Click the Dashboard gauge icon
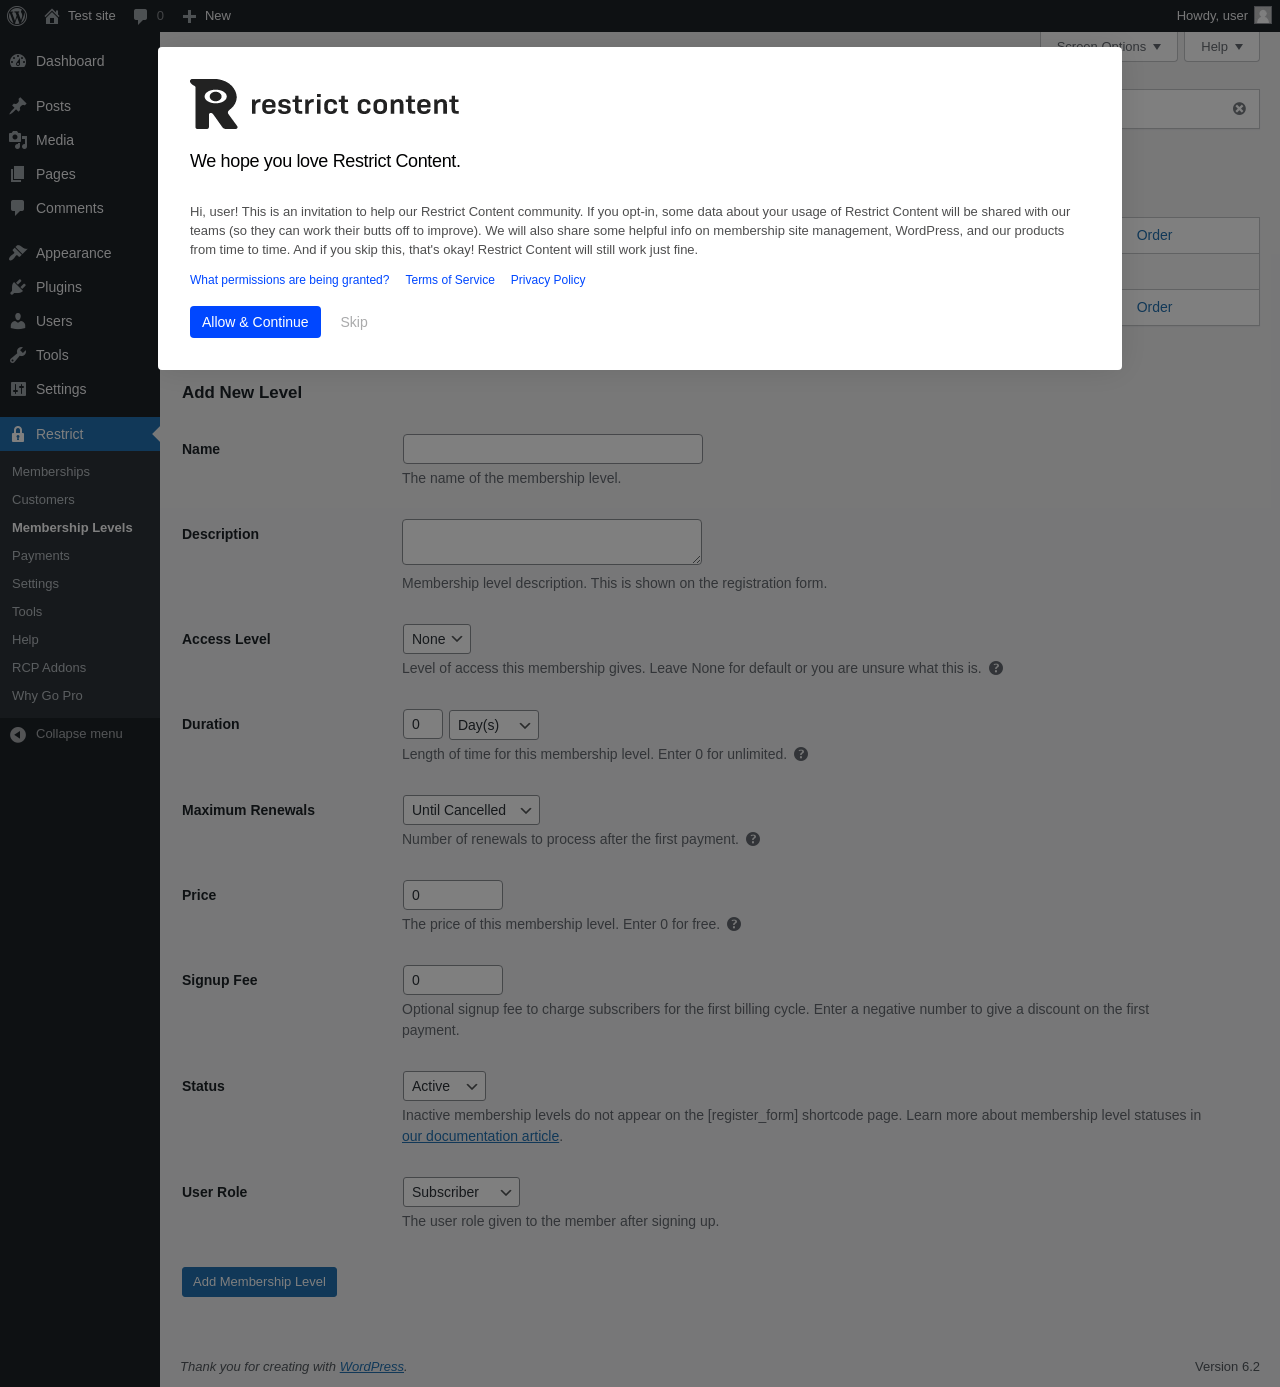Screen dimensions: 1280x1387 coord(18,61)
